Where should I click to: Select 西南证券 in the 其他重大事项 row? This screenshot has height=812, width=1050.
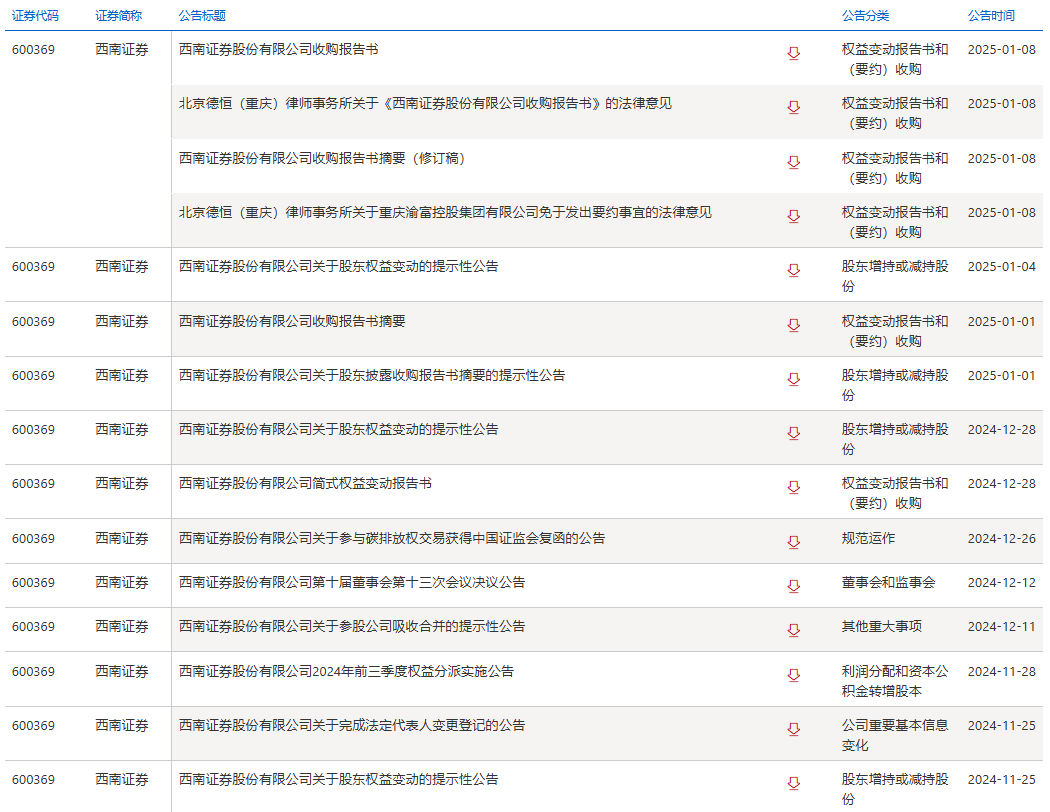tap(122, 627)
